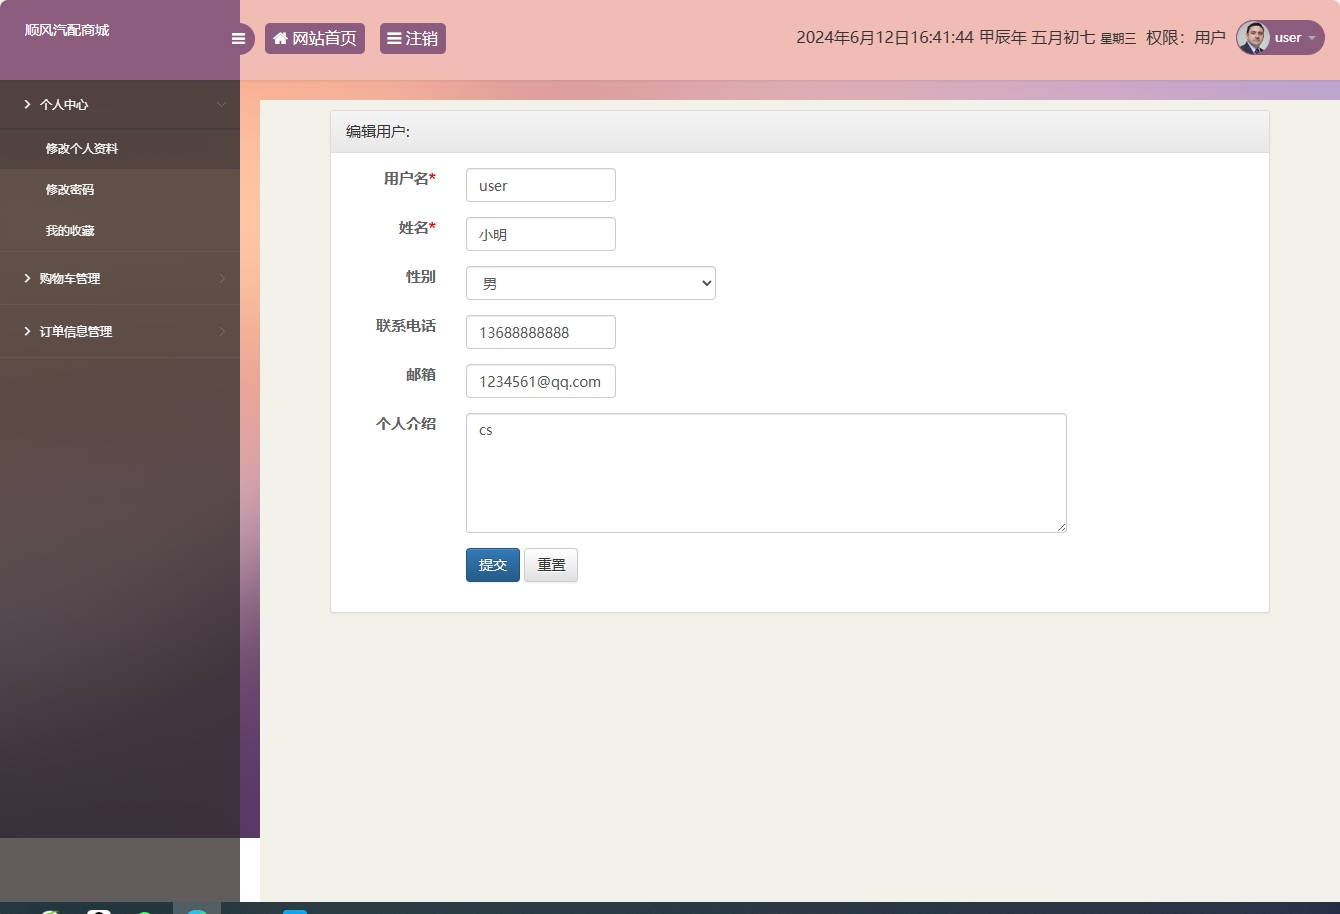
Task: Click the highlighted browser icon in the taskbar
Action: pyautogui.click(x=197, y=908)
